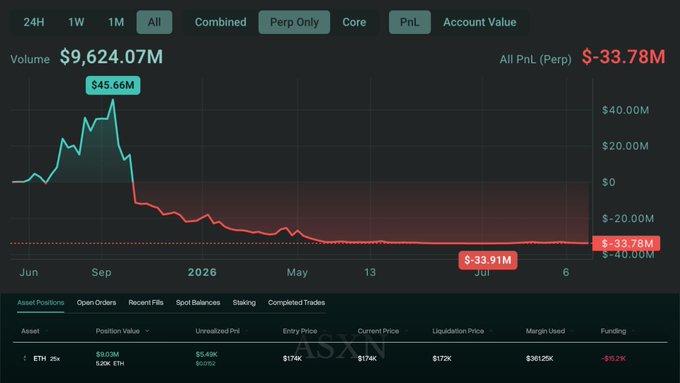
Task: Sort table by Asset column header
Action: pyautogui.click(x=30, y=331)
